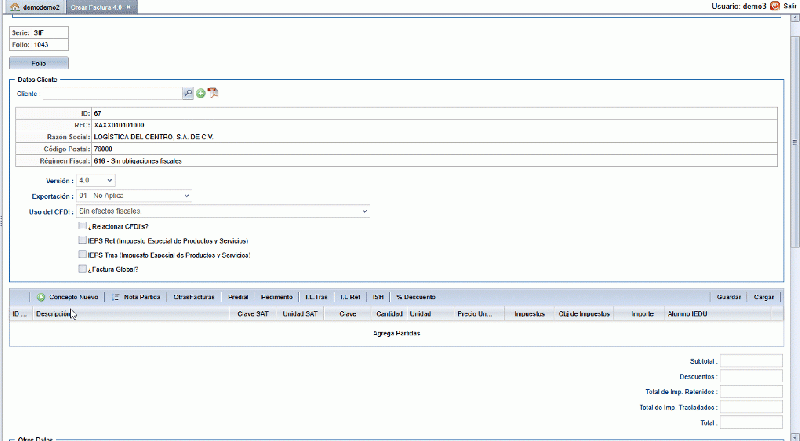Viewport: 800px width, 441px height.
Task: Click the home icon on demodemo2 tab
Action: (x=15, y=7)
